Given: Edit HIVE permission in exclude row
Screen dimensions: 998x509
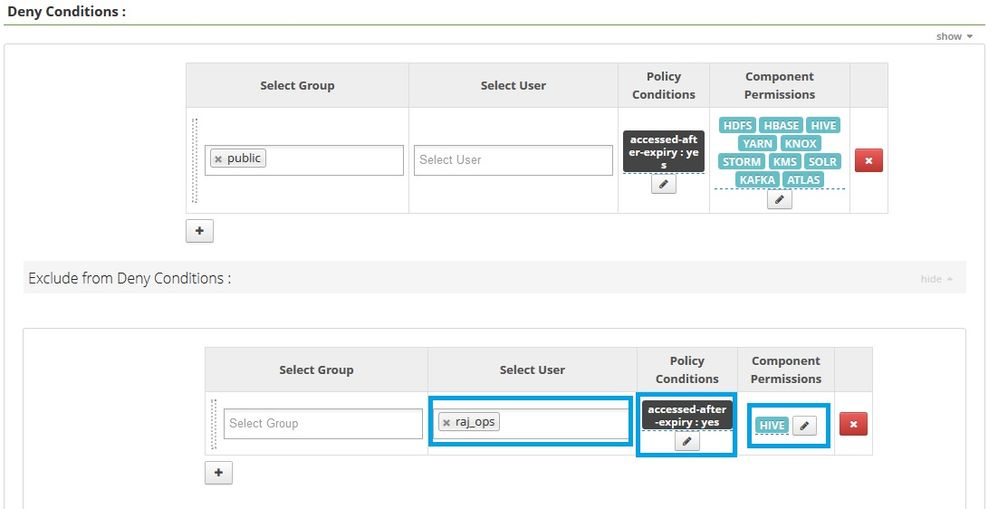Looking at the screenshot, I should point(805,425).
